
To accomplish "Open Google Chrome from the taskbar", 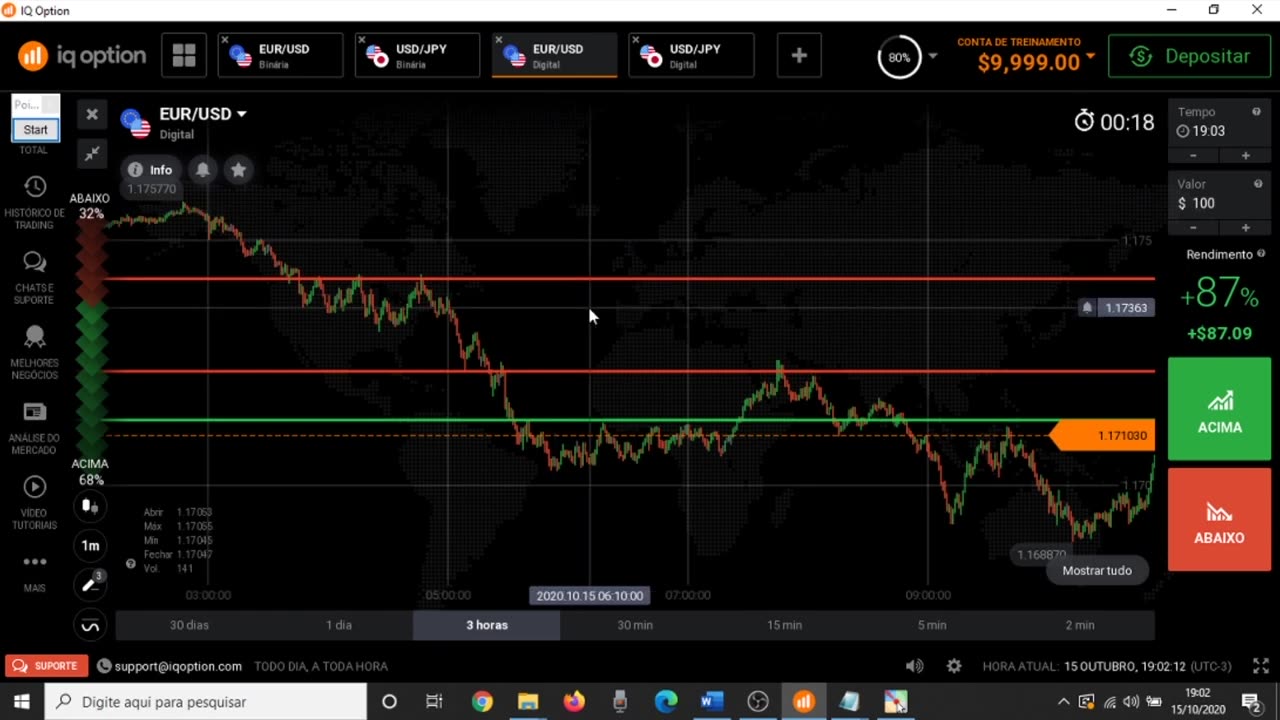I will coord(482,702).
